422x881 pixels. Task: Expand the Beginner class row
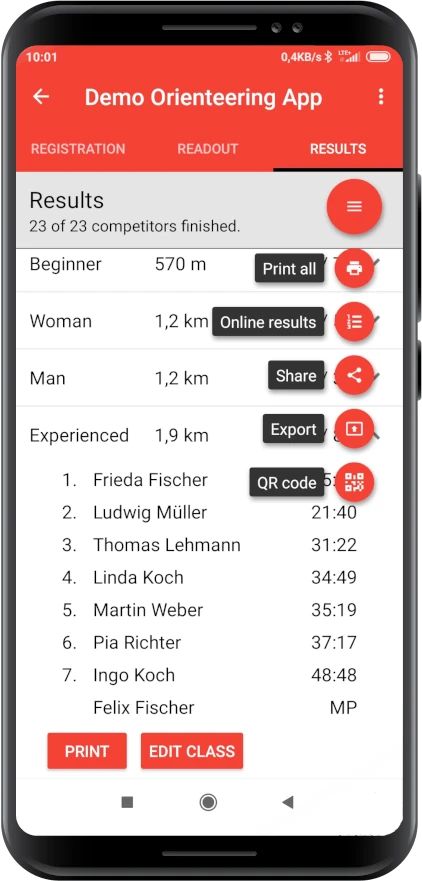209,264
